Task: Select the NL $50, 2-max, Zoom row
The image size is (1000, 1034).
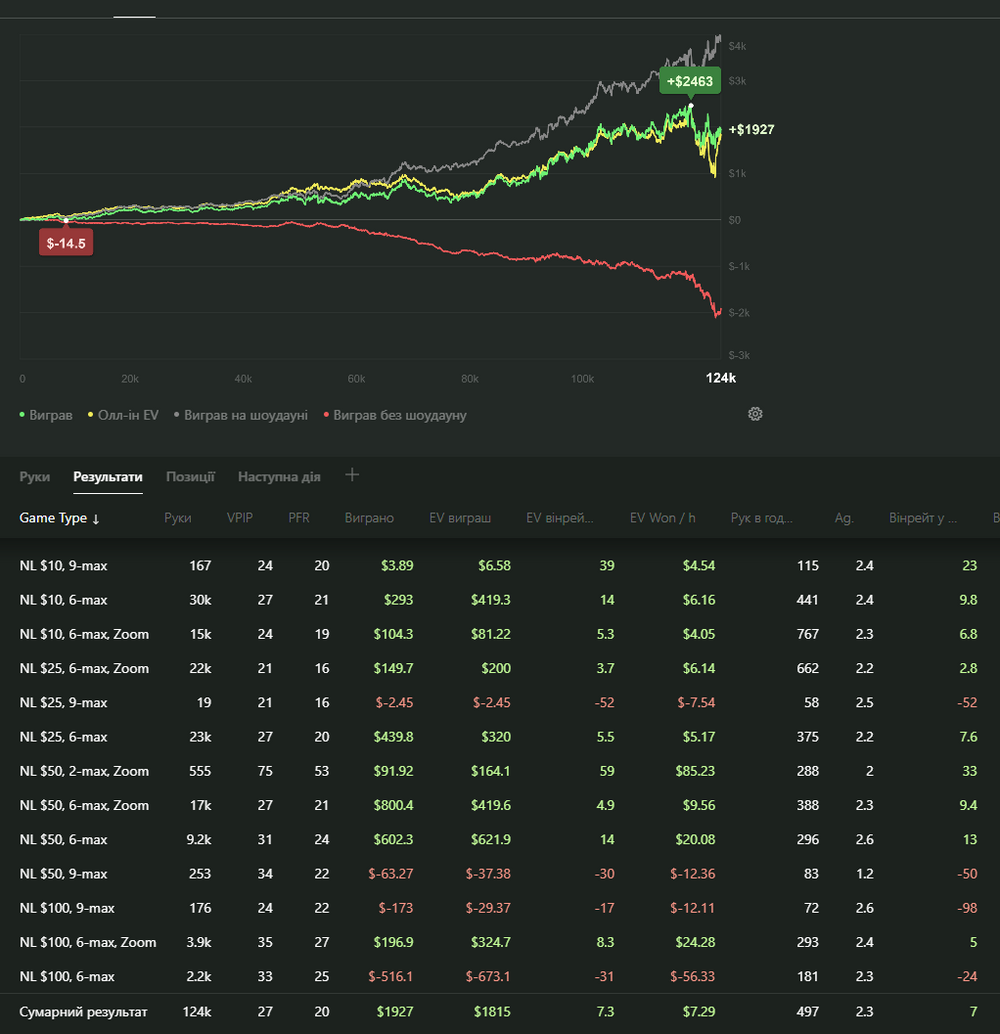Action: coord(84,771)
